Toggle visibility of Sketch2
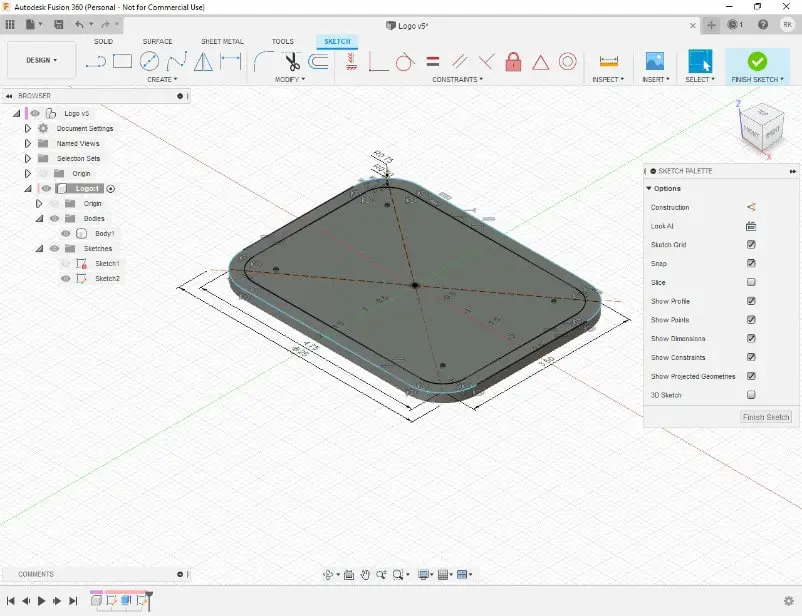 point(65,278)
